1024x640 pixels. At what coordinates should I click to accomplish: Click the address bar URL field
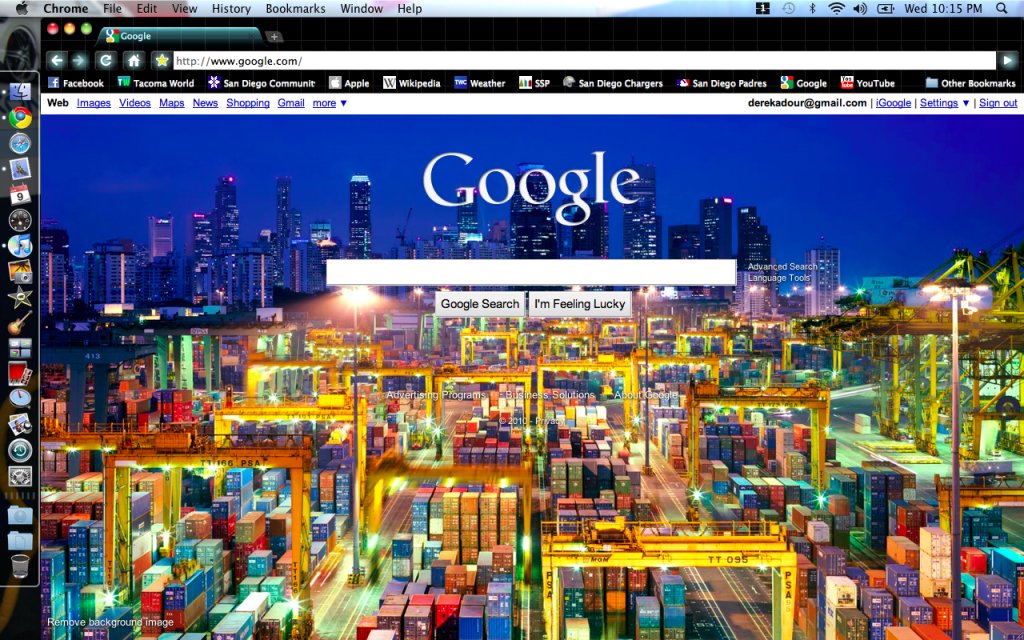click(x=584, y=61)
